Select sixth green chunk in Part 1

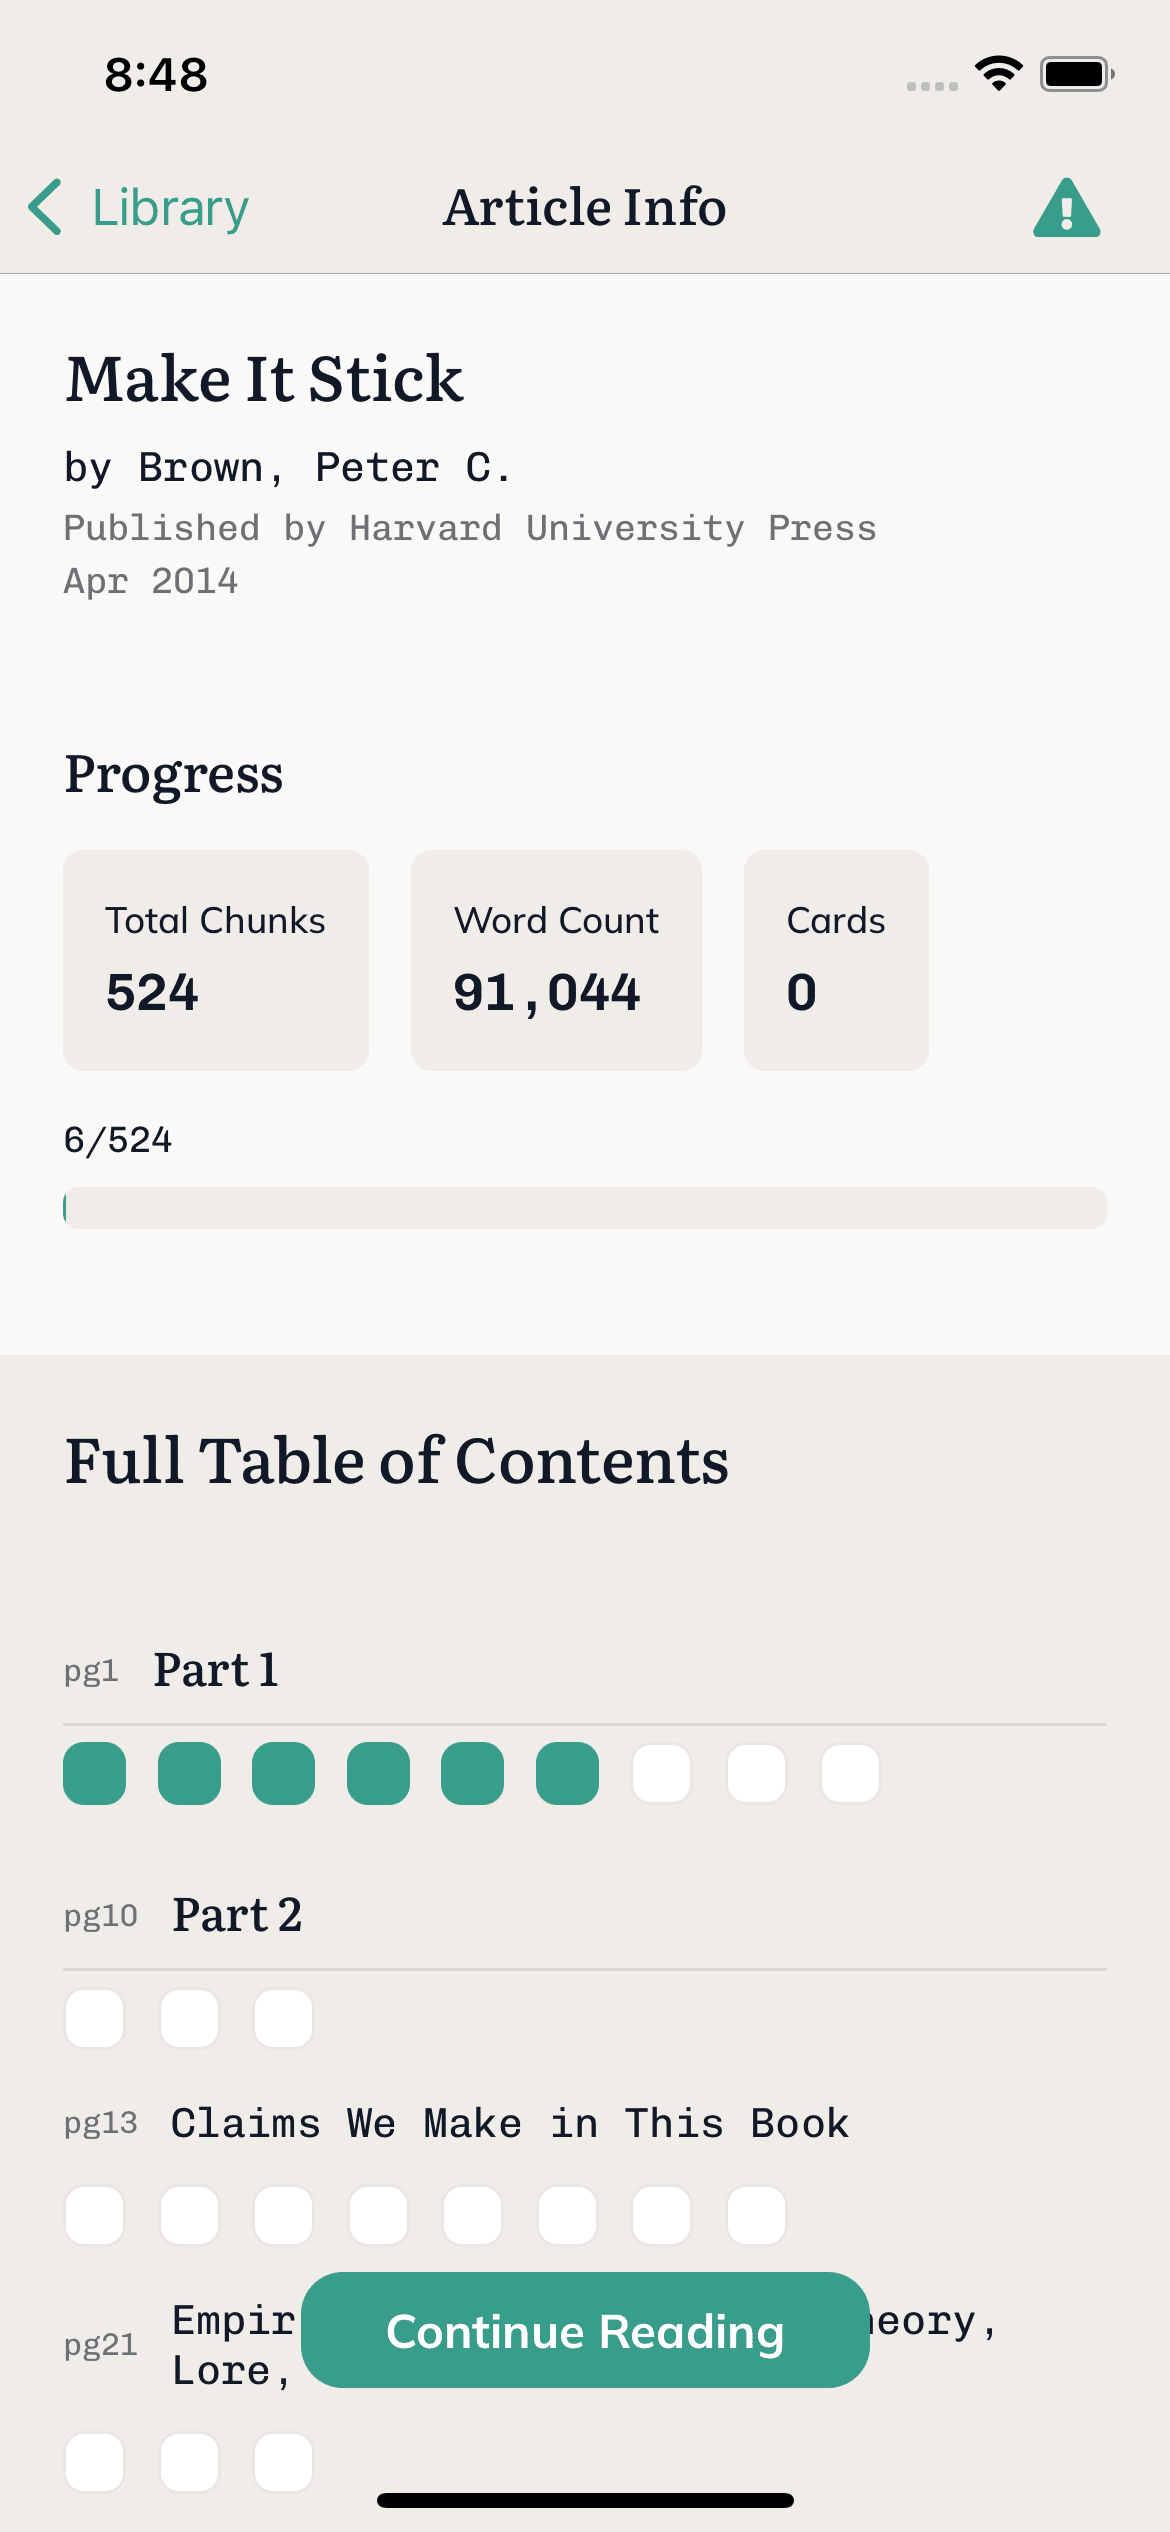[x=567, y=1773]
